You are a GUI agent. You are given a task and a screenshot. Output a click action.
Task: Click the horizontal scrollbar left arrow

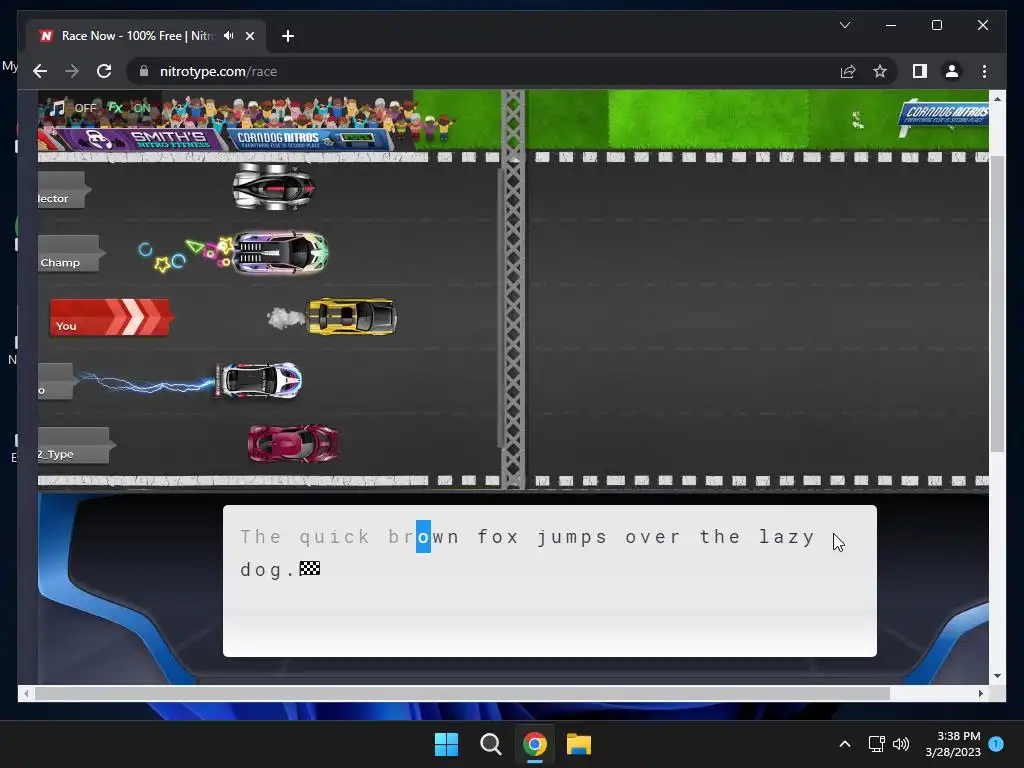click(x=26, y=694)
